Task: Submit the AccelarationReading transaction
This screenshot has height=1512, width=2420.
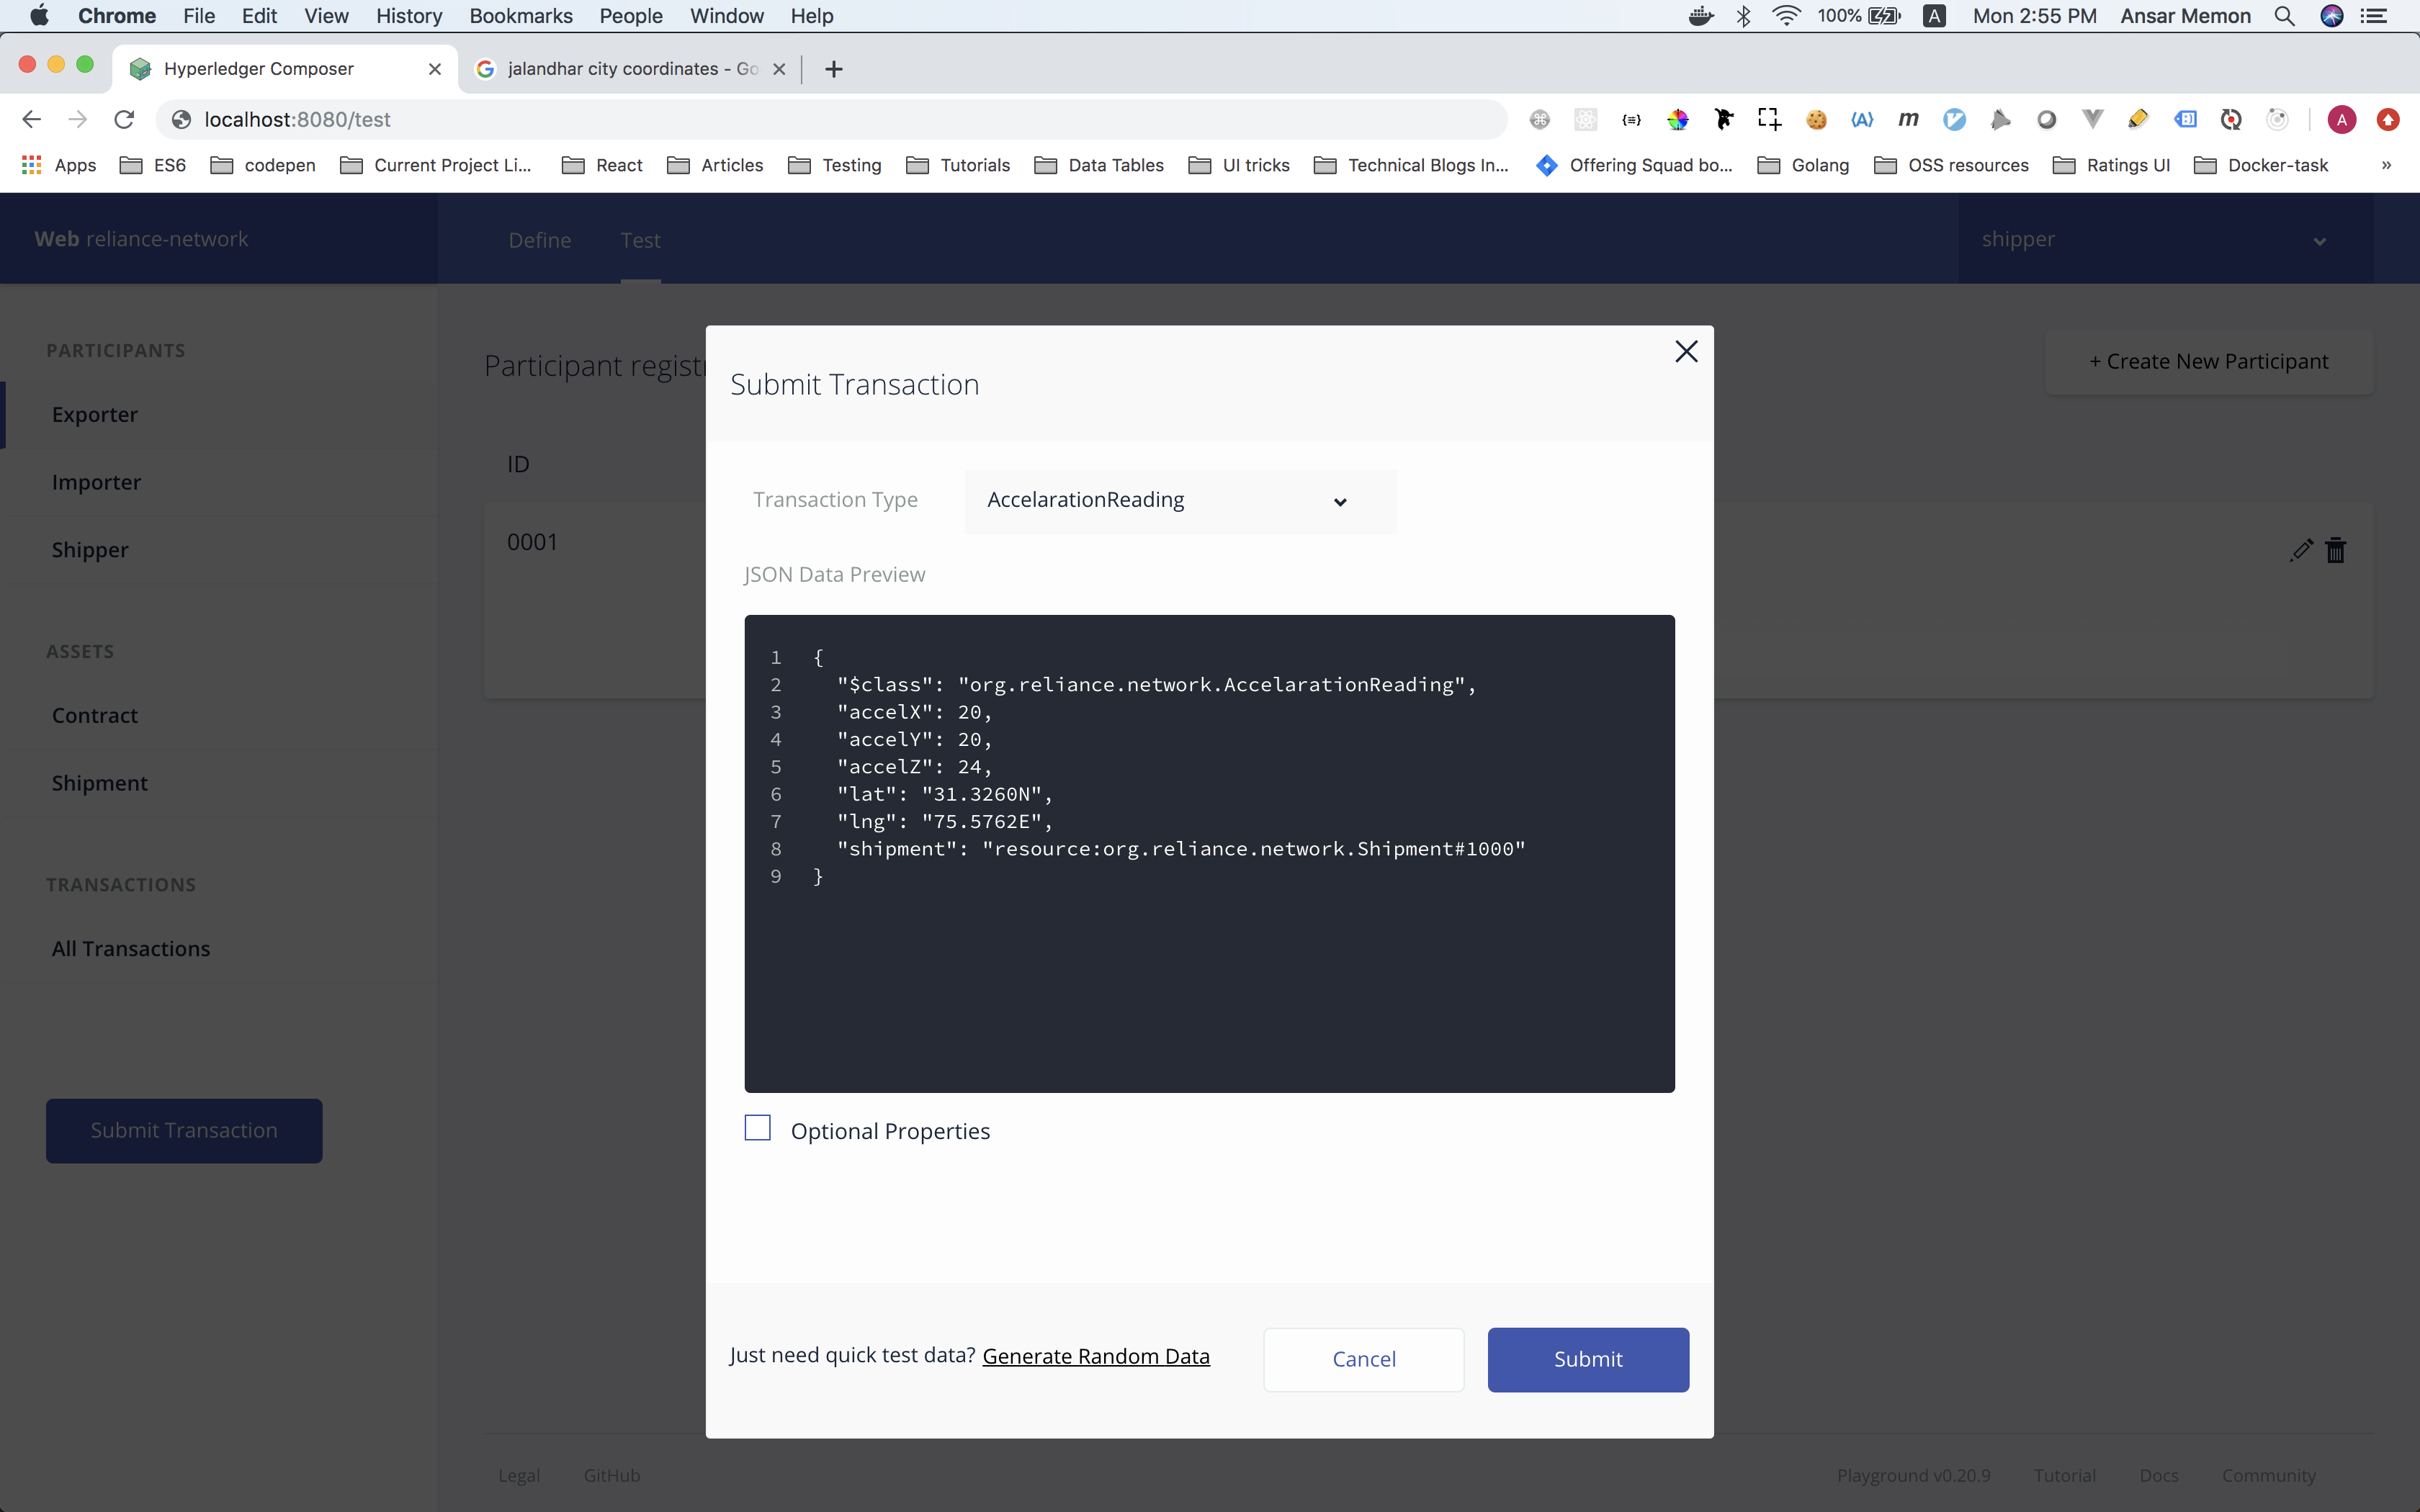Action: click(x=1587, y=1359)
